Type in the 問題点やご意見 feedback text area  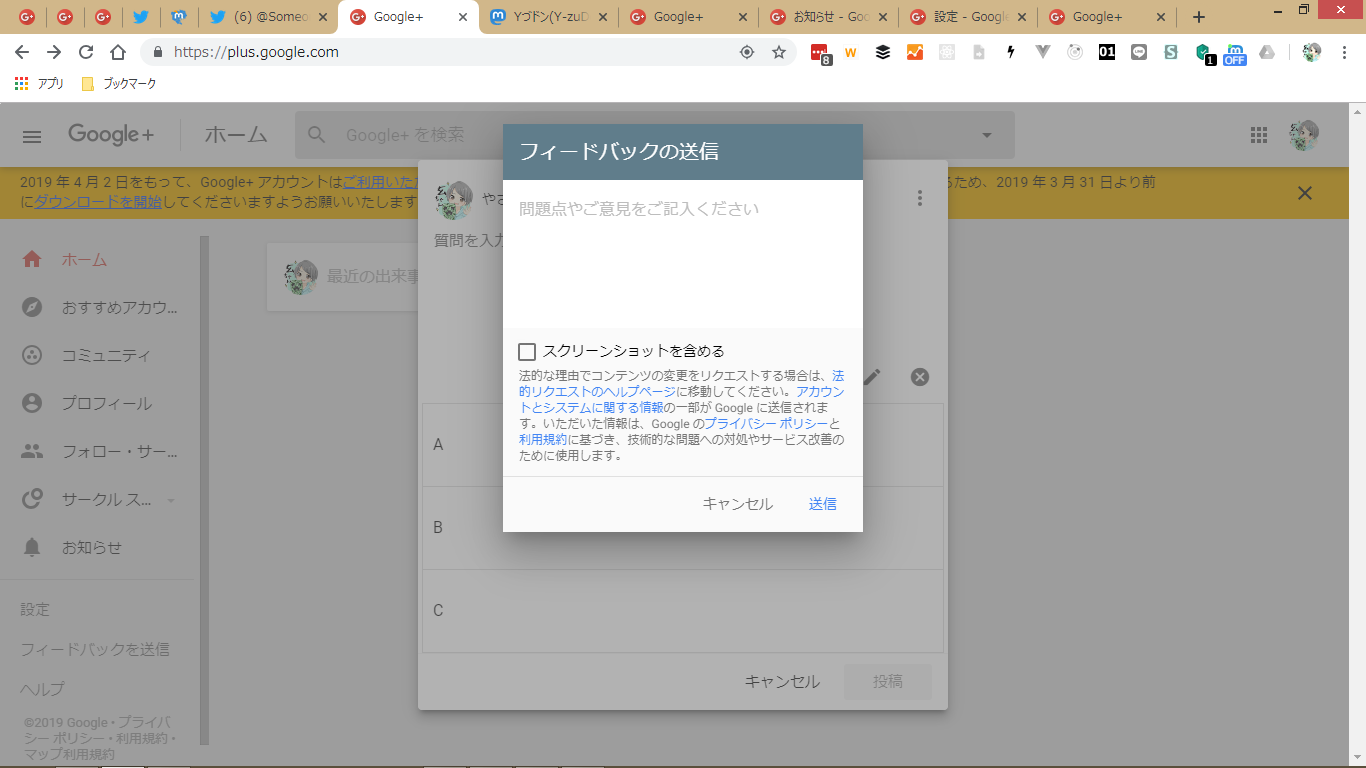tap(682, 254)
